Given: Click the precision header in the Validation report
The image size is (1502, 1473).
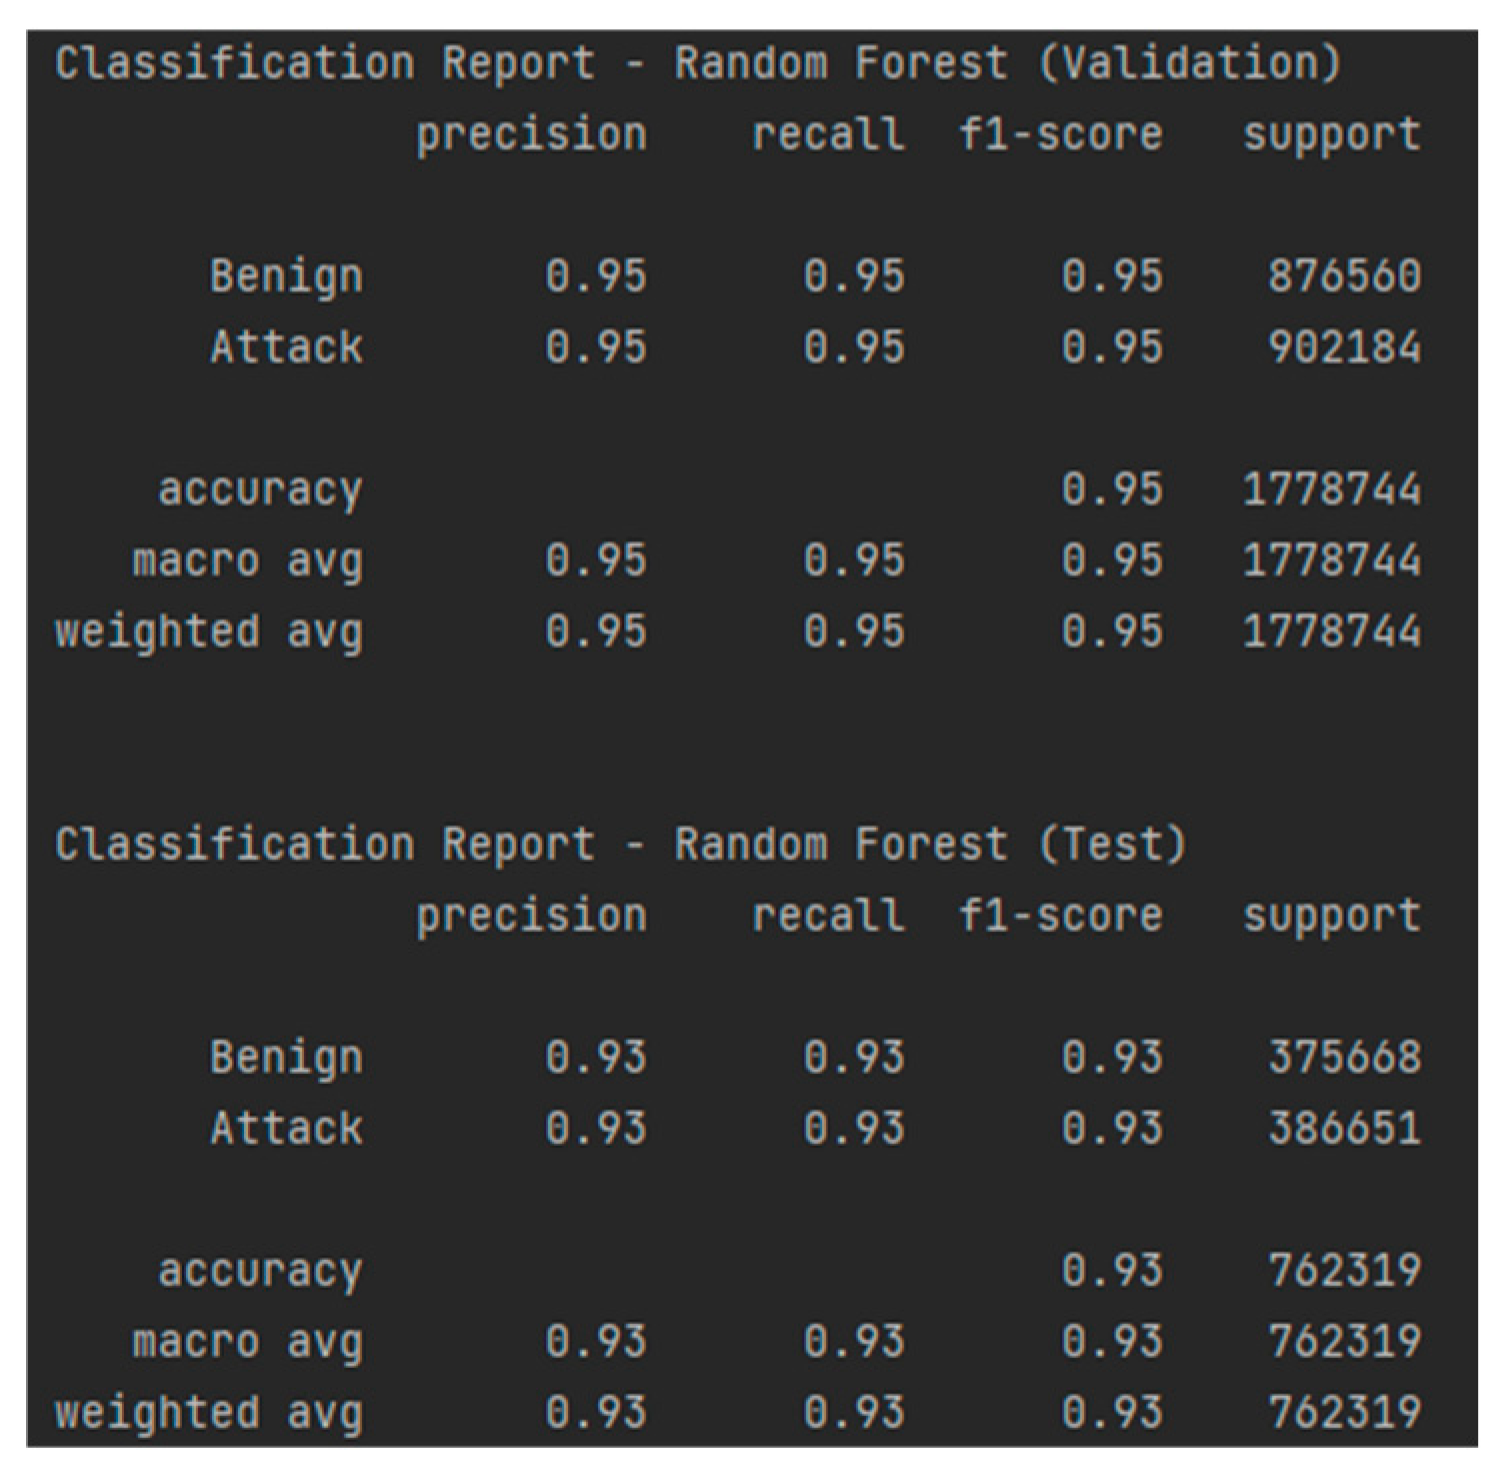Looking at the screenshot, I should (531, 135).
